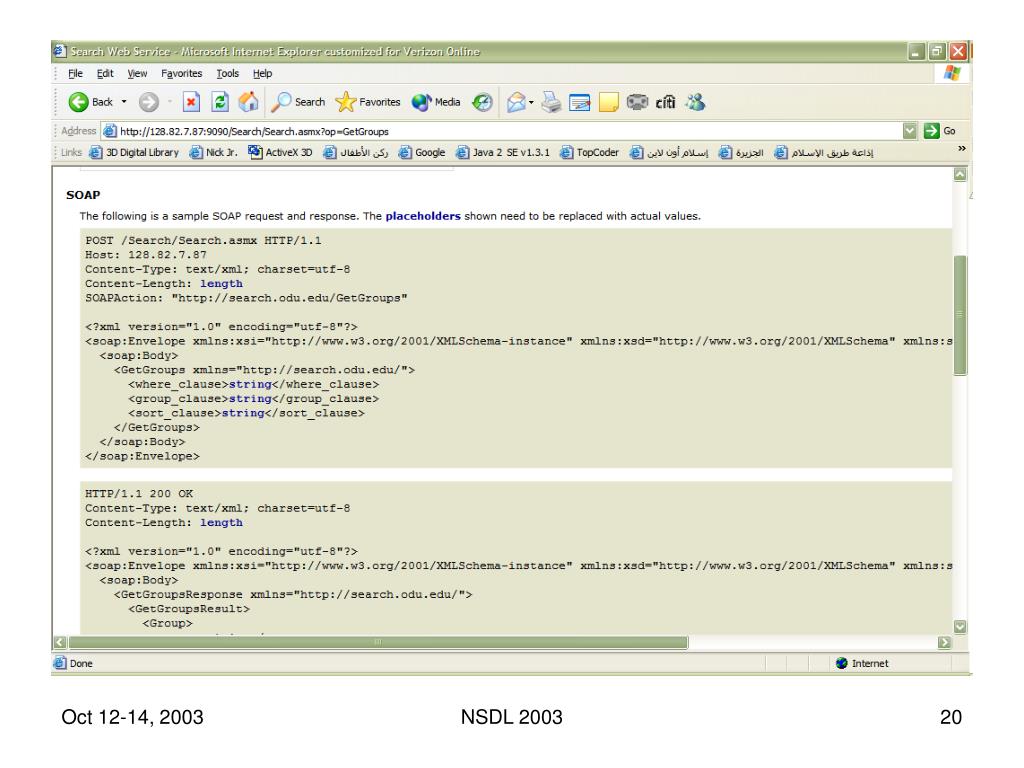Viewport: 1024px width, 768px height.
Task: Click the Edit page toolbar icon
Action: tap(579, 103)
